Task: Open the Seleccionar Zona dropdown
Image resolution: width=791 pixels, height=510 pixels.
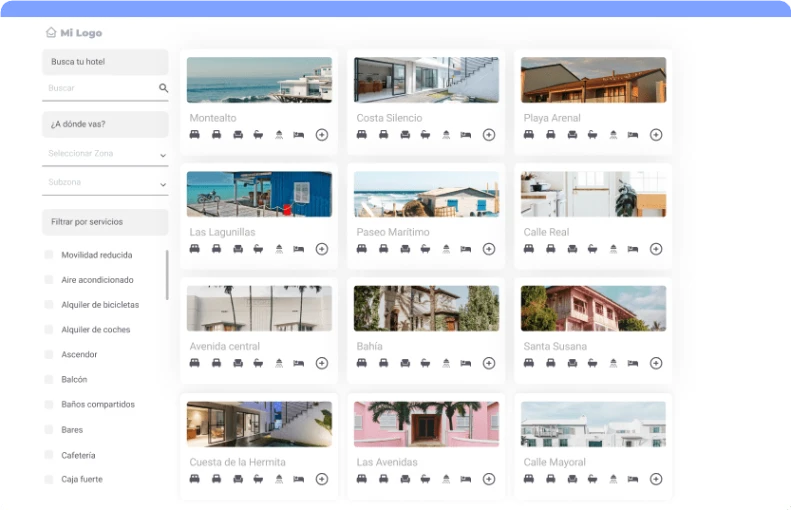Action: (105, 153)
